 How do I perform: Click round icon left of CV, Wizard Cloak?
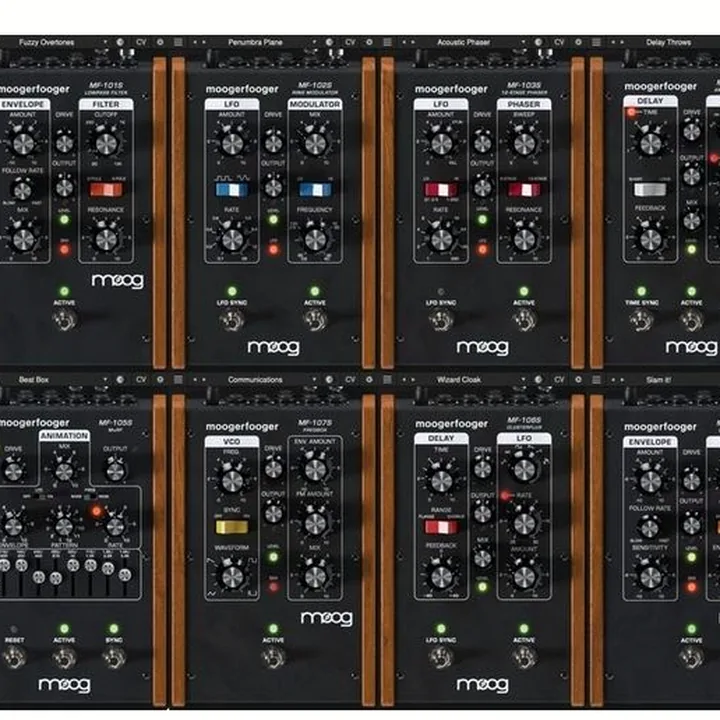click(x=539, y=380)
